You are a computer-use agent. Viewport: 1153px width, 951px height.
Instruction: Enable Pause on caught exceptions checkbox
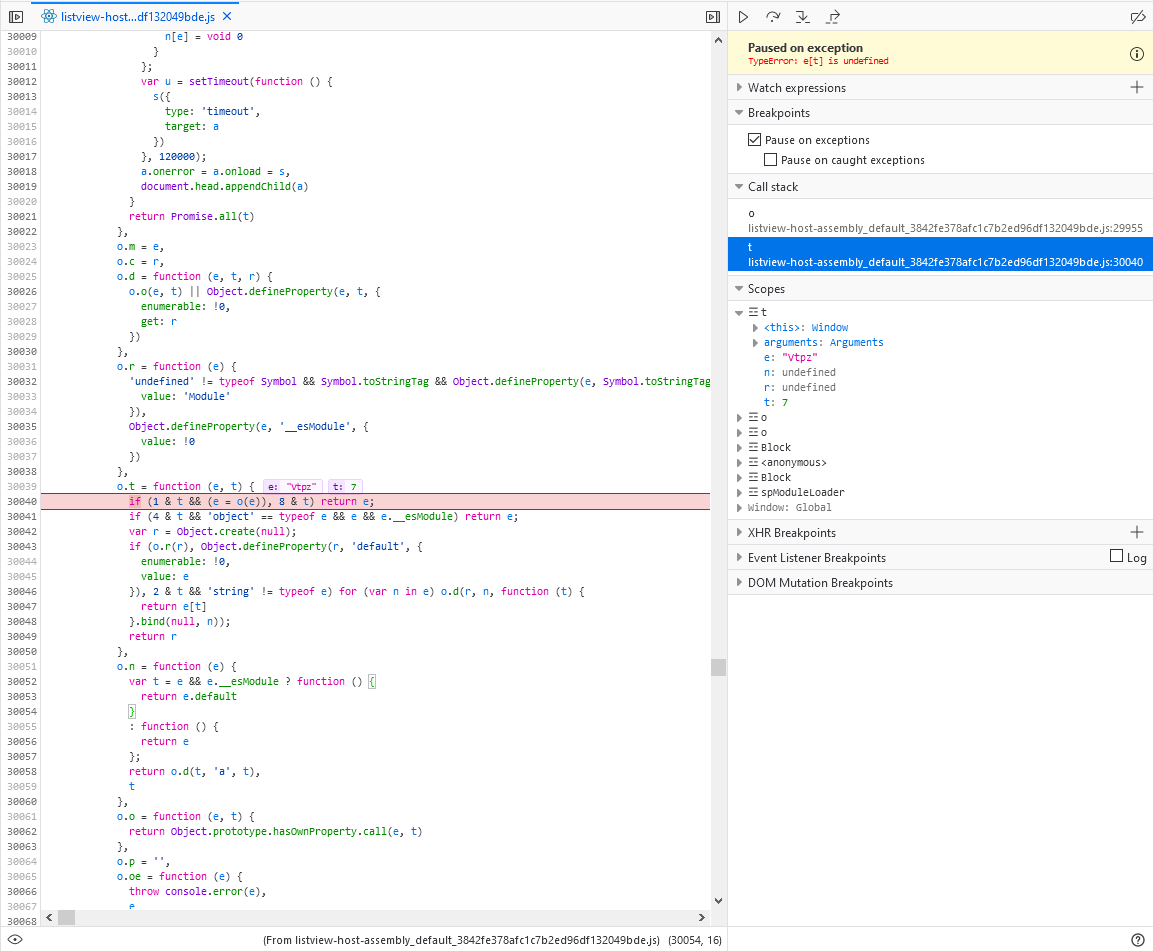[771, 160]
